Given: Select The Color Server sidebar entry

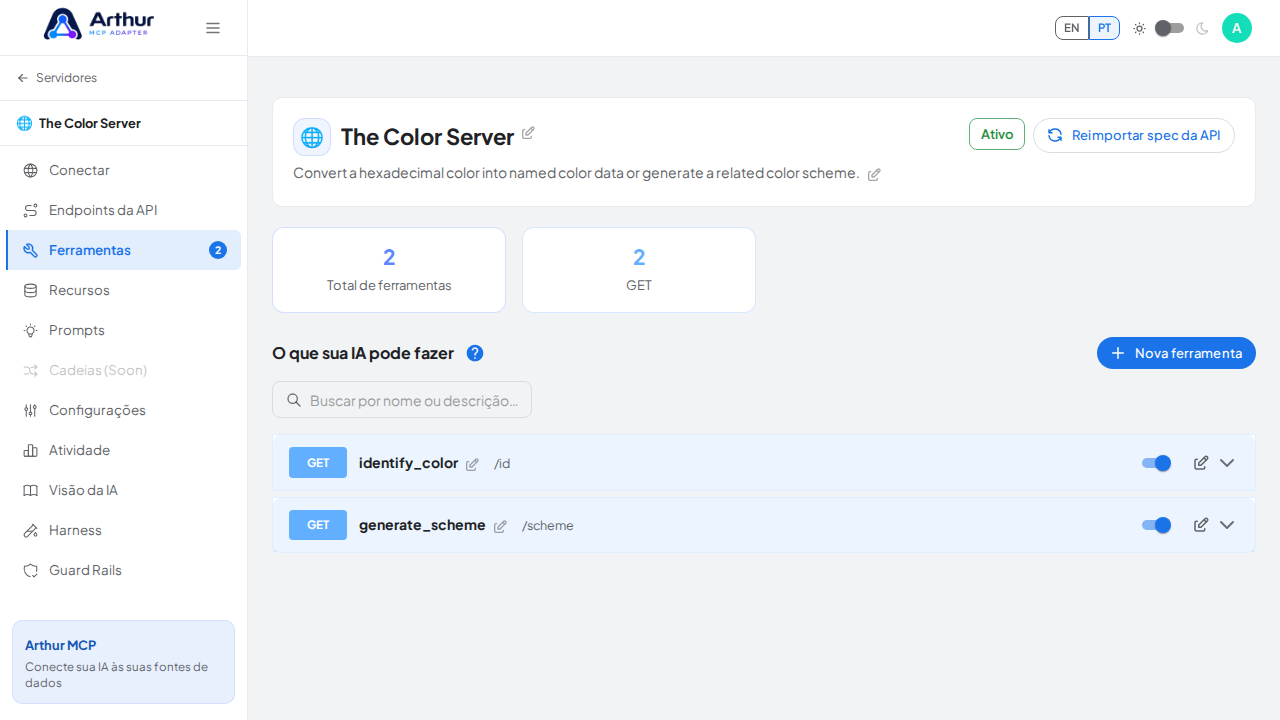Looking at the screenshot, I should click(x=123, y=123).
